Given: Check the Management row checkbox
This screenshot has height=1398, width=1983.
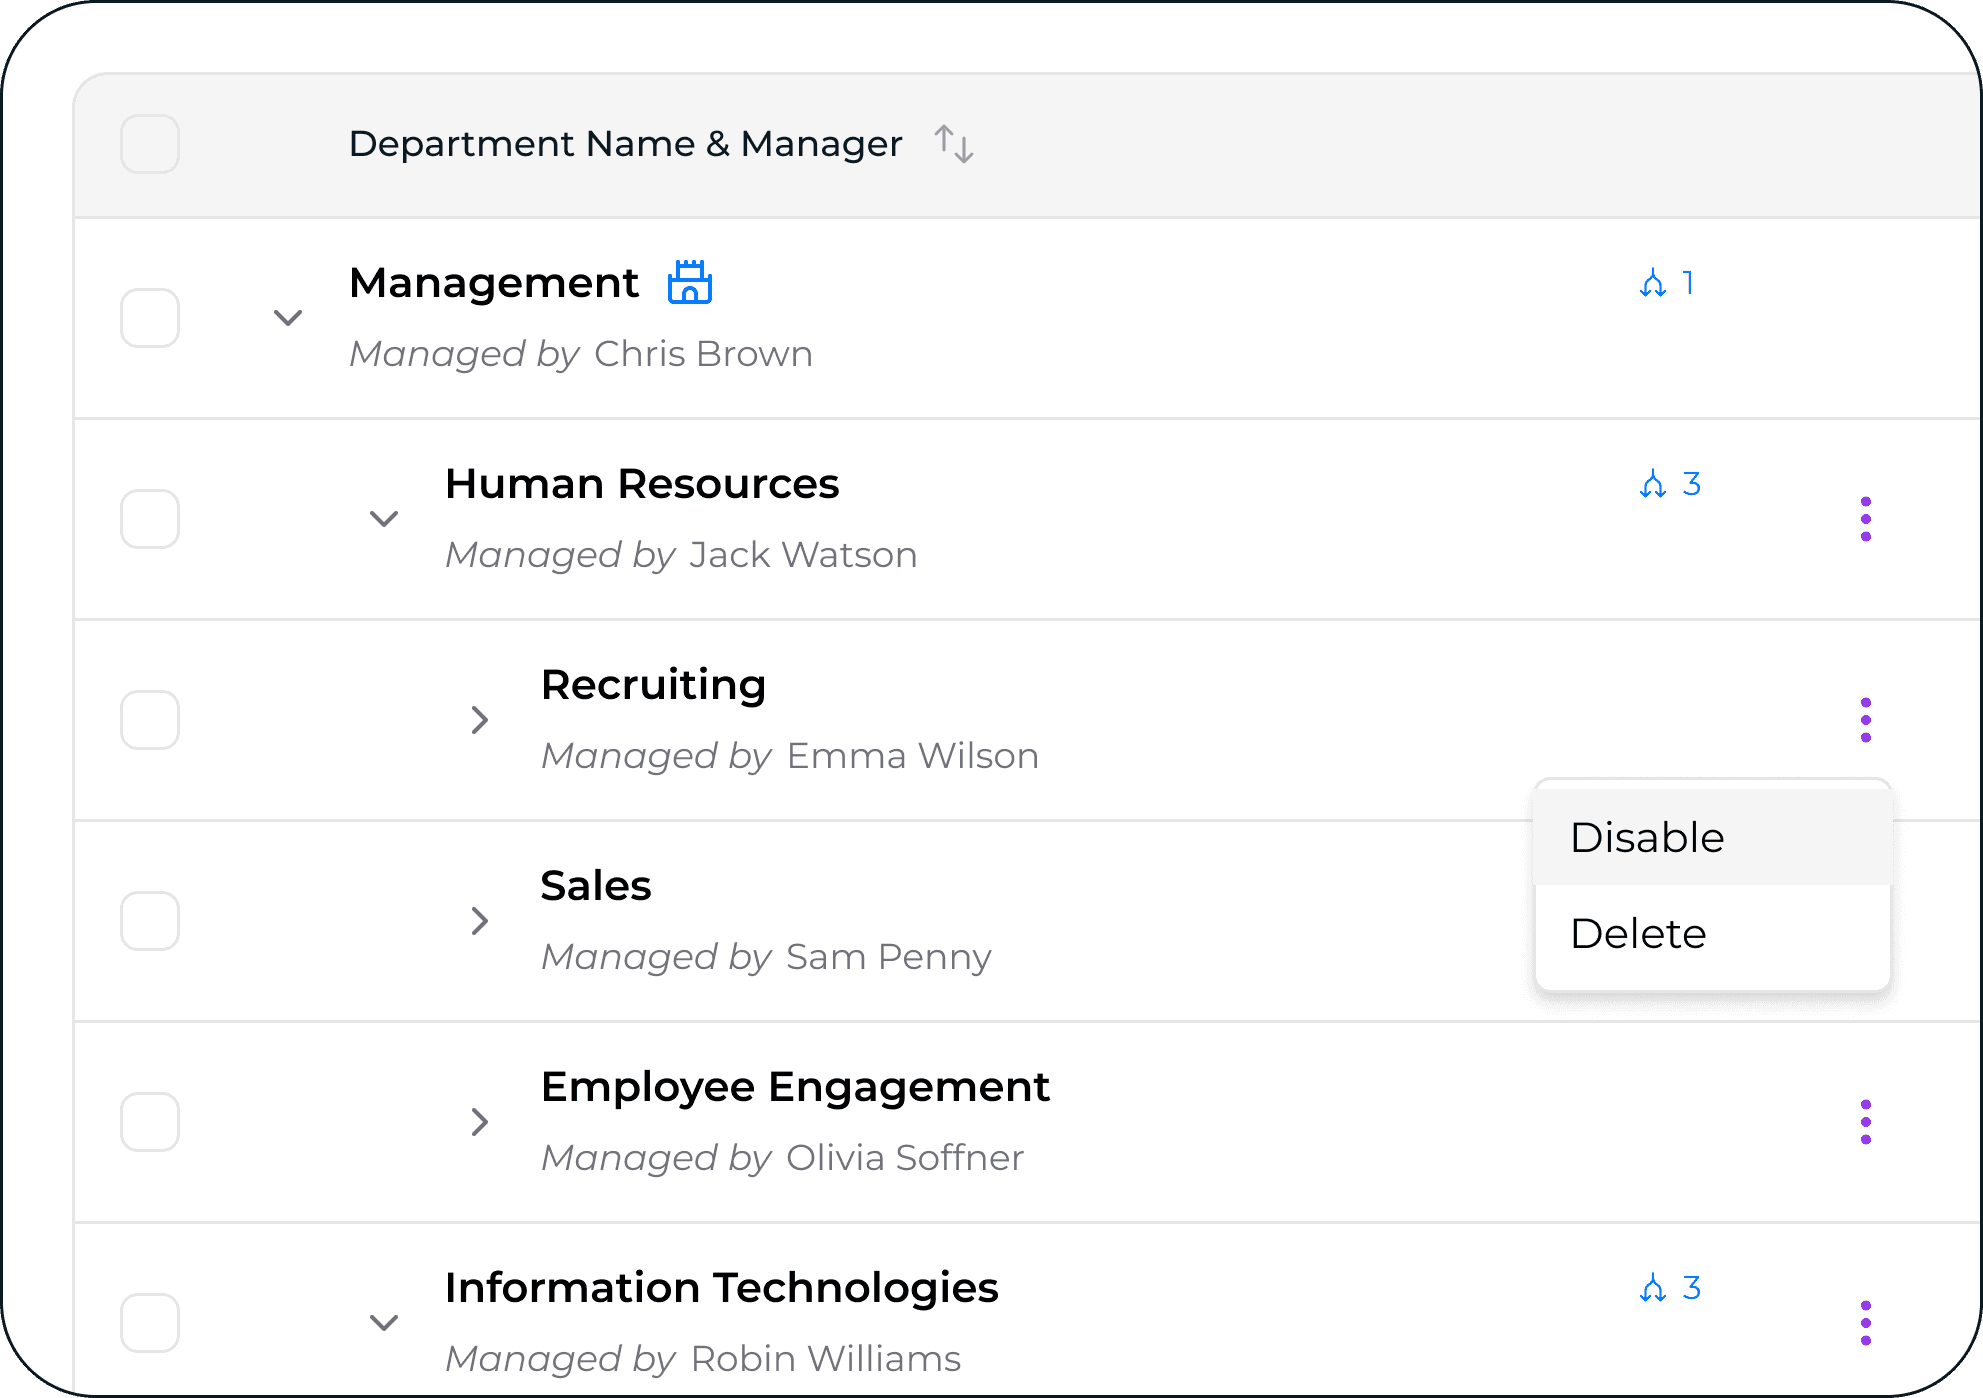Looking at the screenshot, I should (150, 318).
